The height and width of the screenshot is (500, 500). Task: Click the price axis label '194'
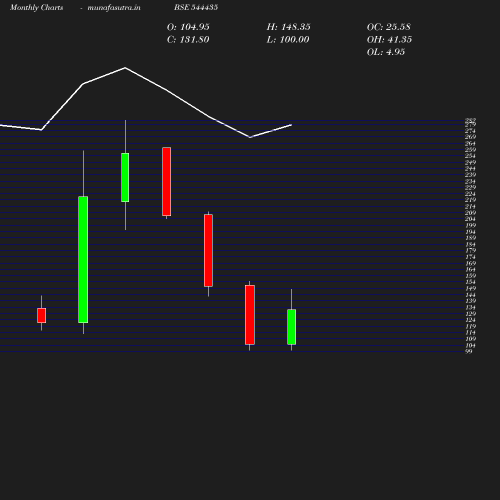coord(470,232)
